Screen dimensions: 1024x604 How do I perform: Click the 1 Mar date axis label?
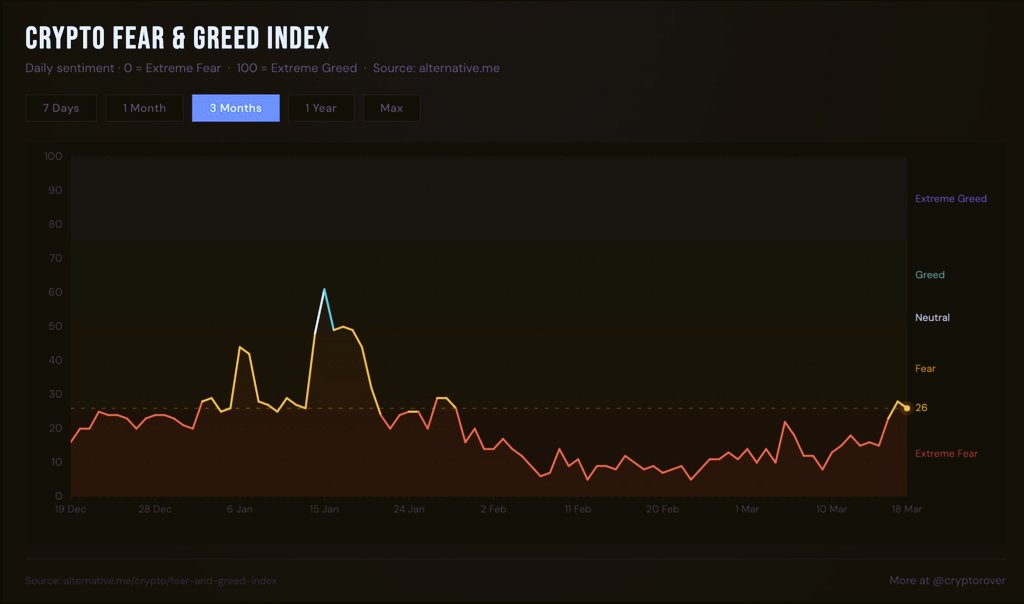coord(747,509)
